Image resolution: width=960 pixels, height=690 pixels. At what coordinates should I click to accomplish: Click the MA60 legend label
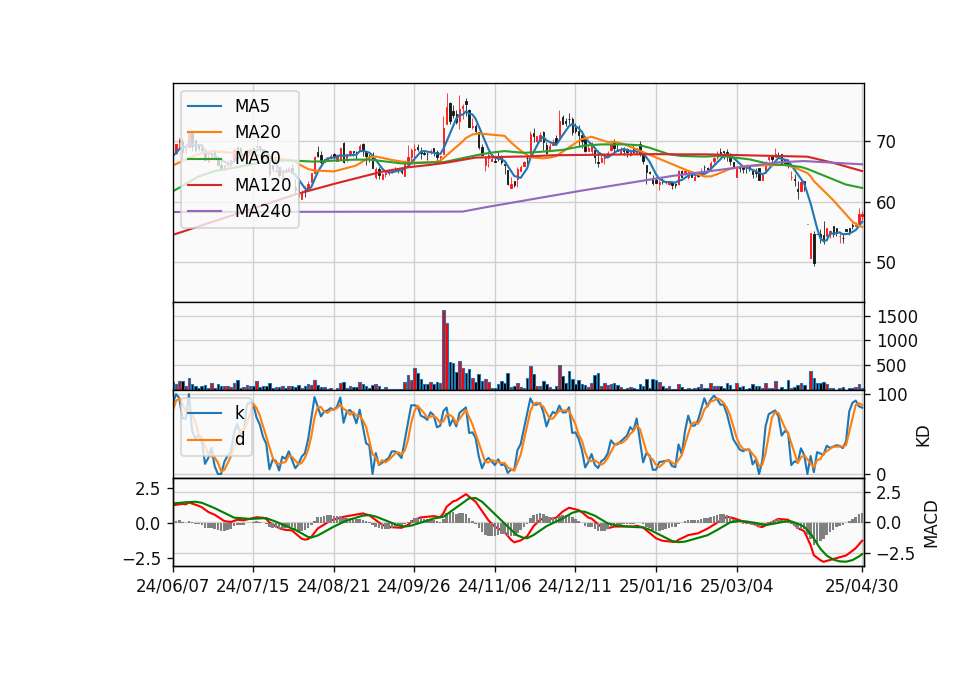tap(257, 158)
